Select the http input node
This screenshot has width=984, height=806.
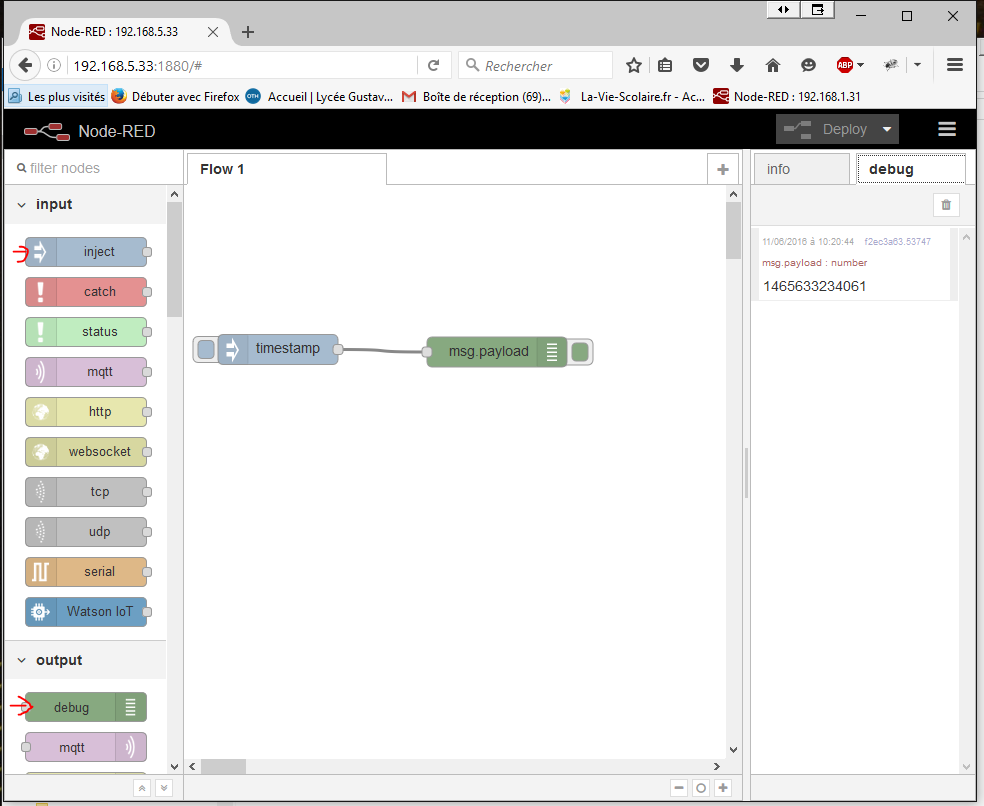(x=86, y=412)
